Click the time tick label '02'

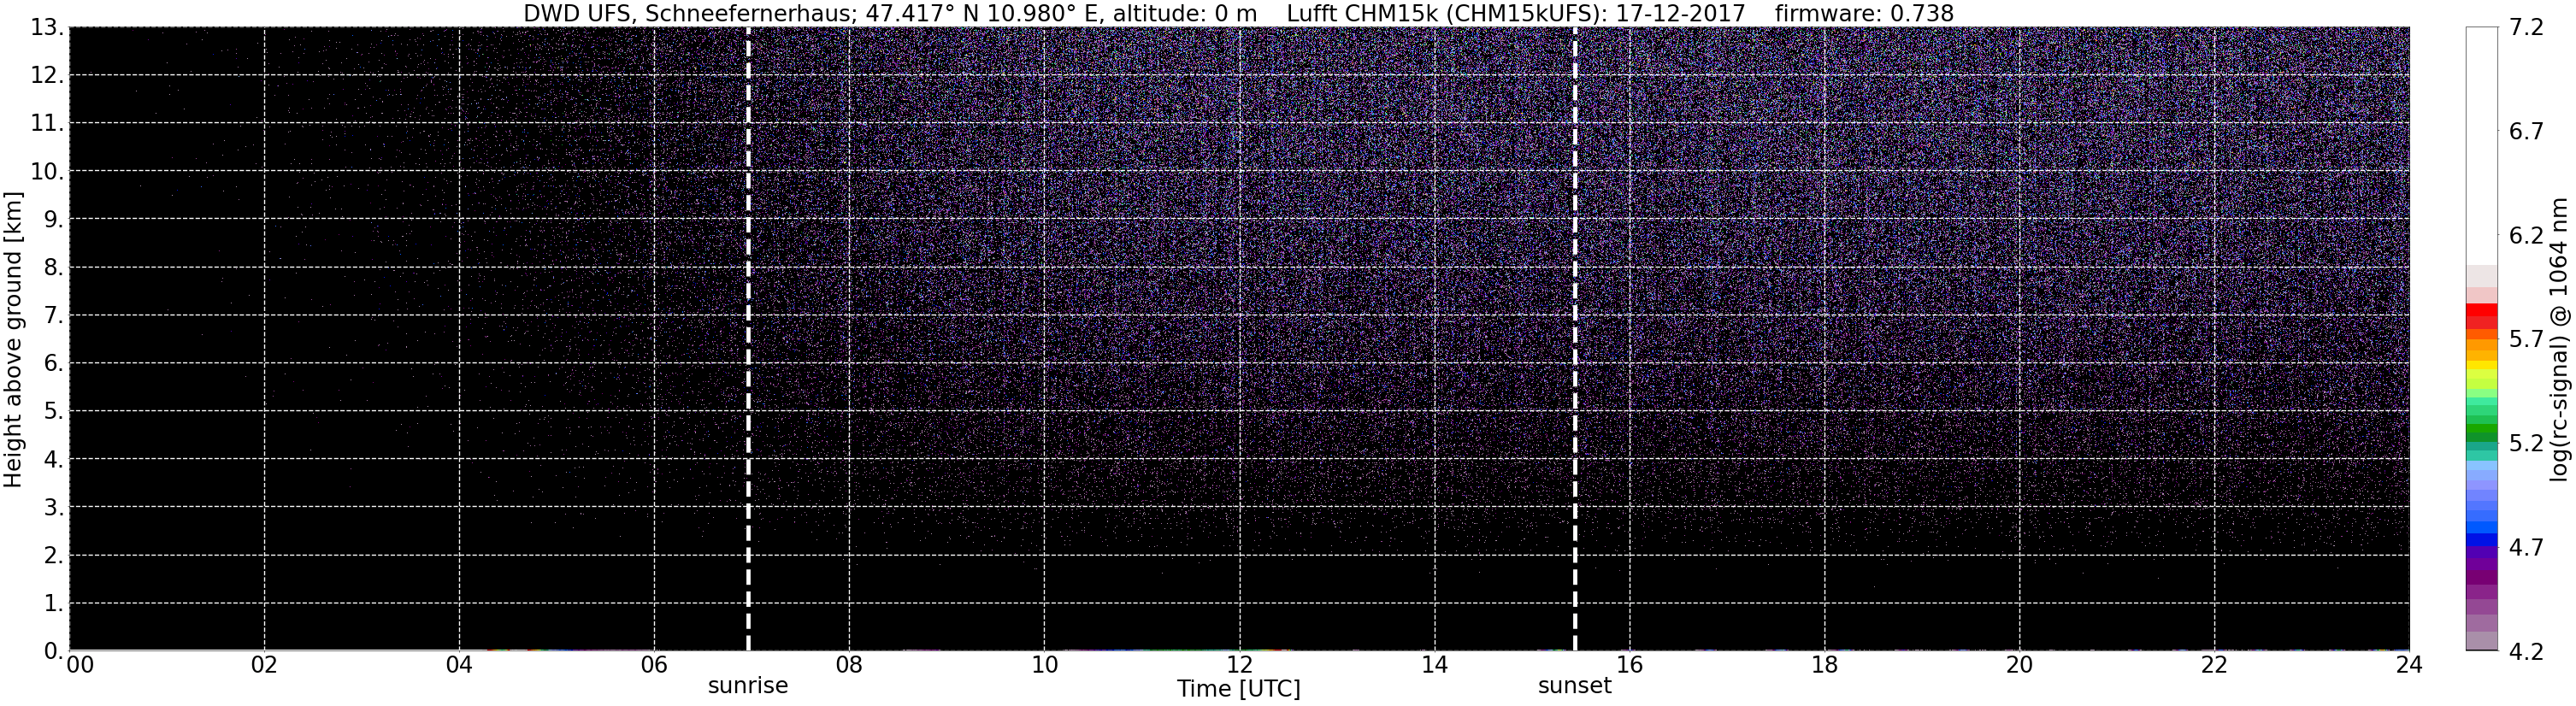point(264,665)
